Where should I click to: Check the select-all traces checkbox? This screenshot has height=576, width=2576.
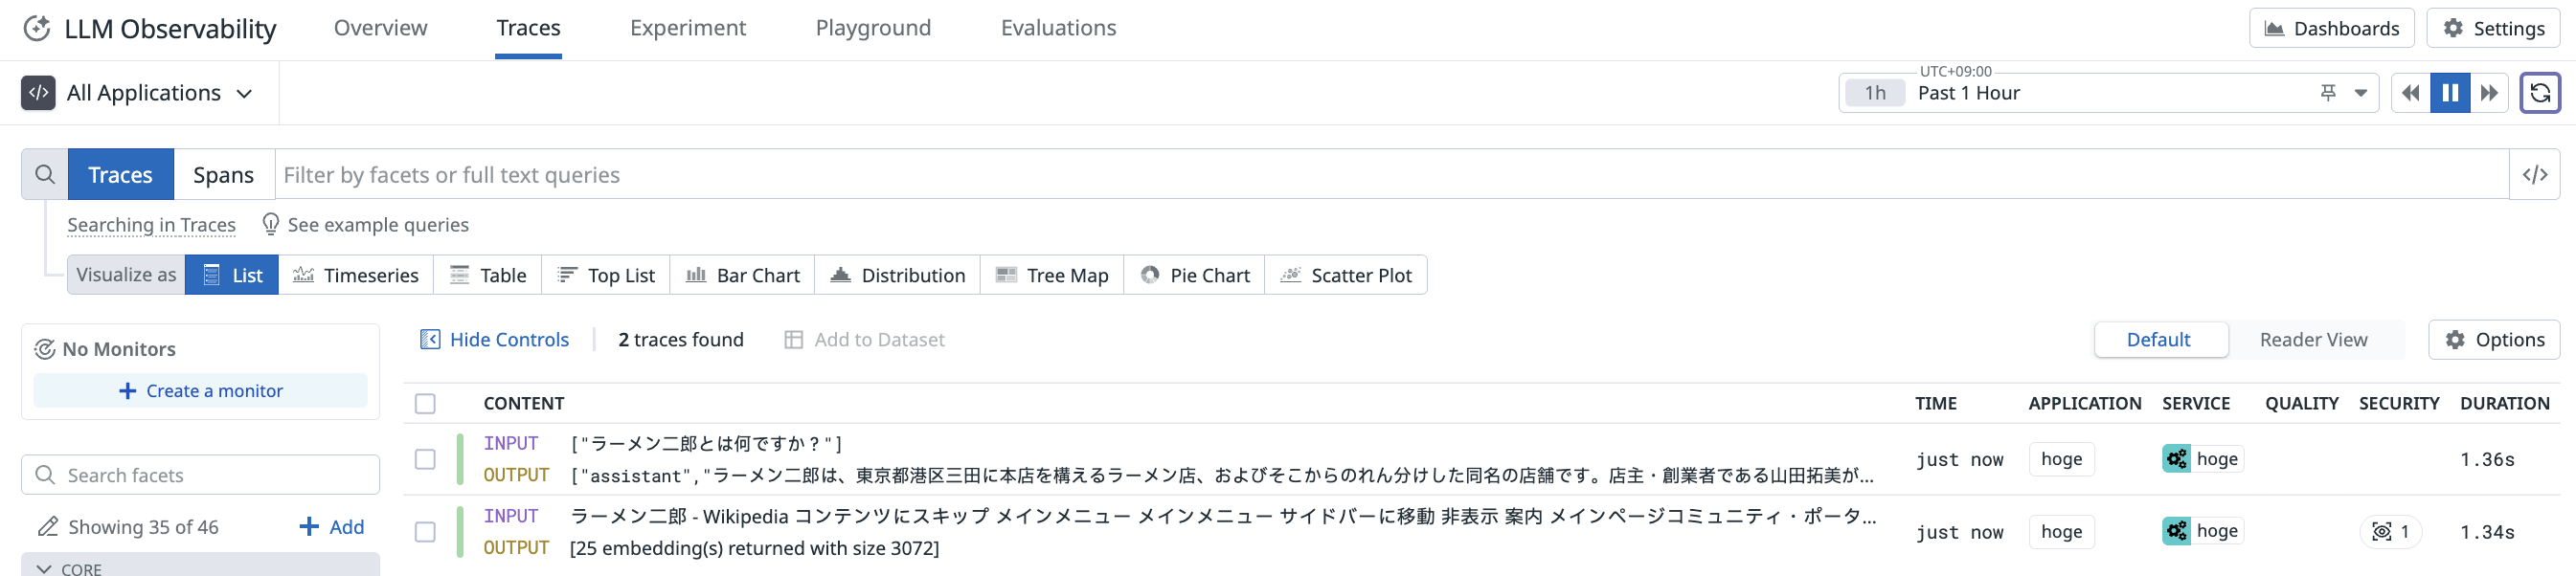(x=425, y=404)
